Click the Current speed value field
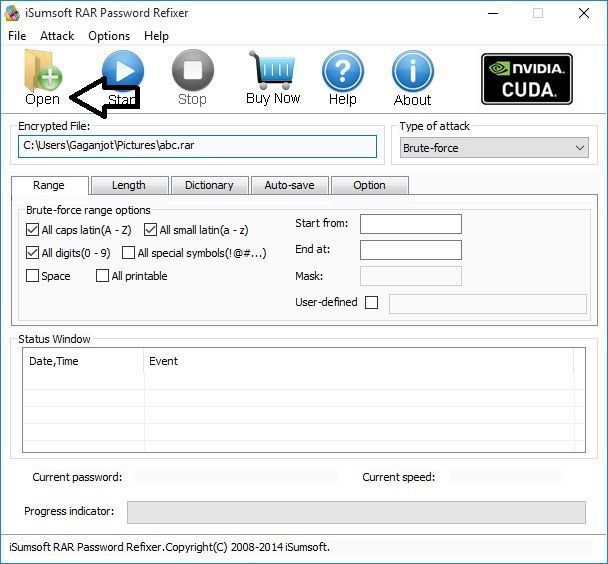Viewport: 608px width, 564px height. coord(505,477)
